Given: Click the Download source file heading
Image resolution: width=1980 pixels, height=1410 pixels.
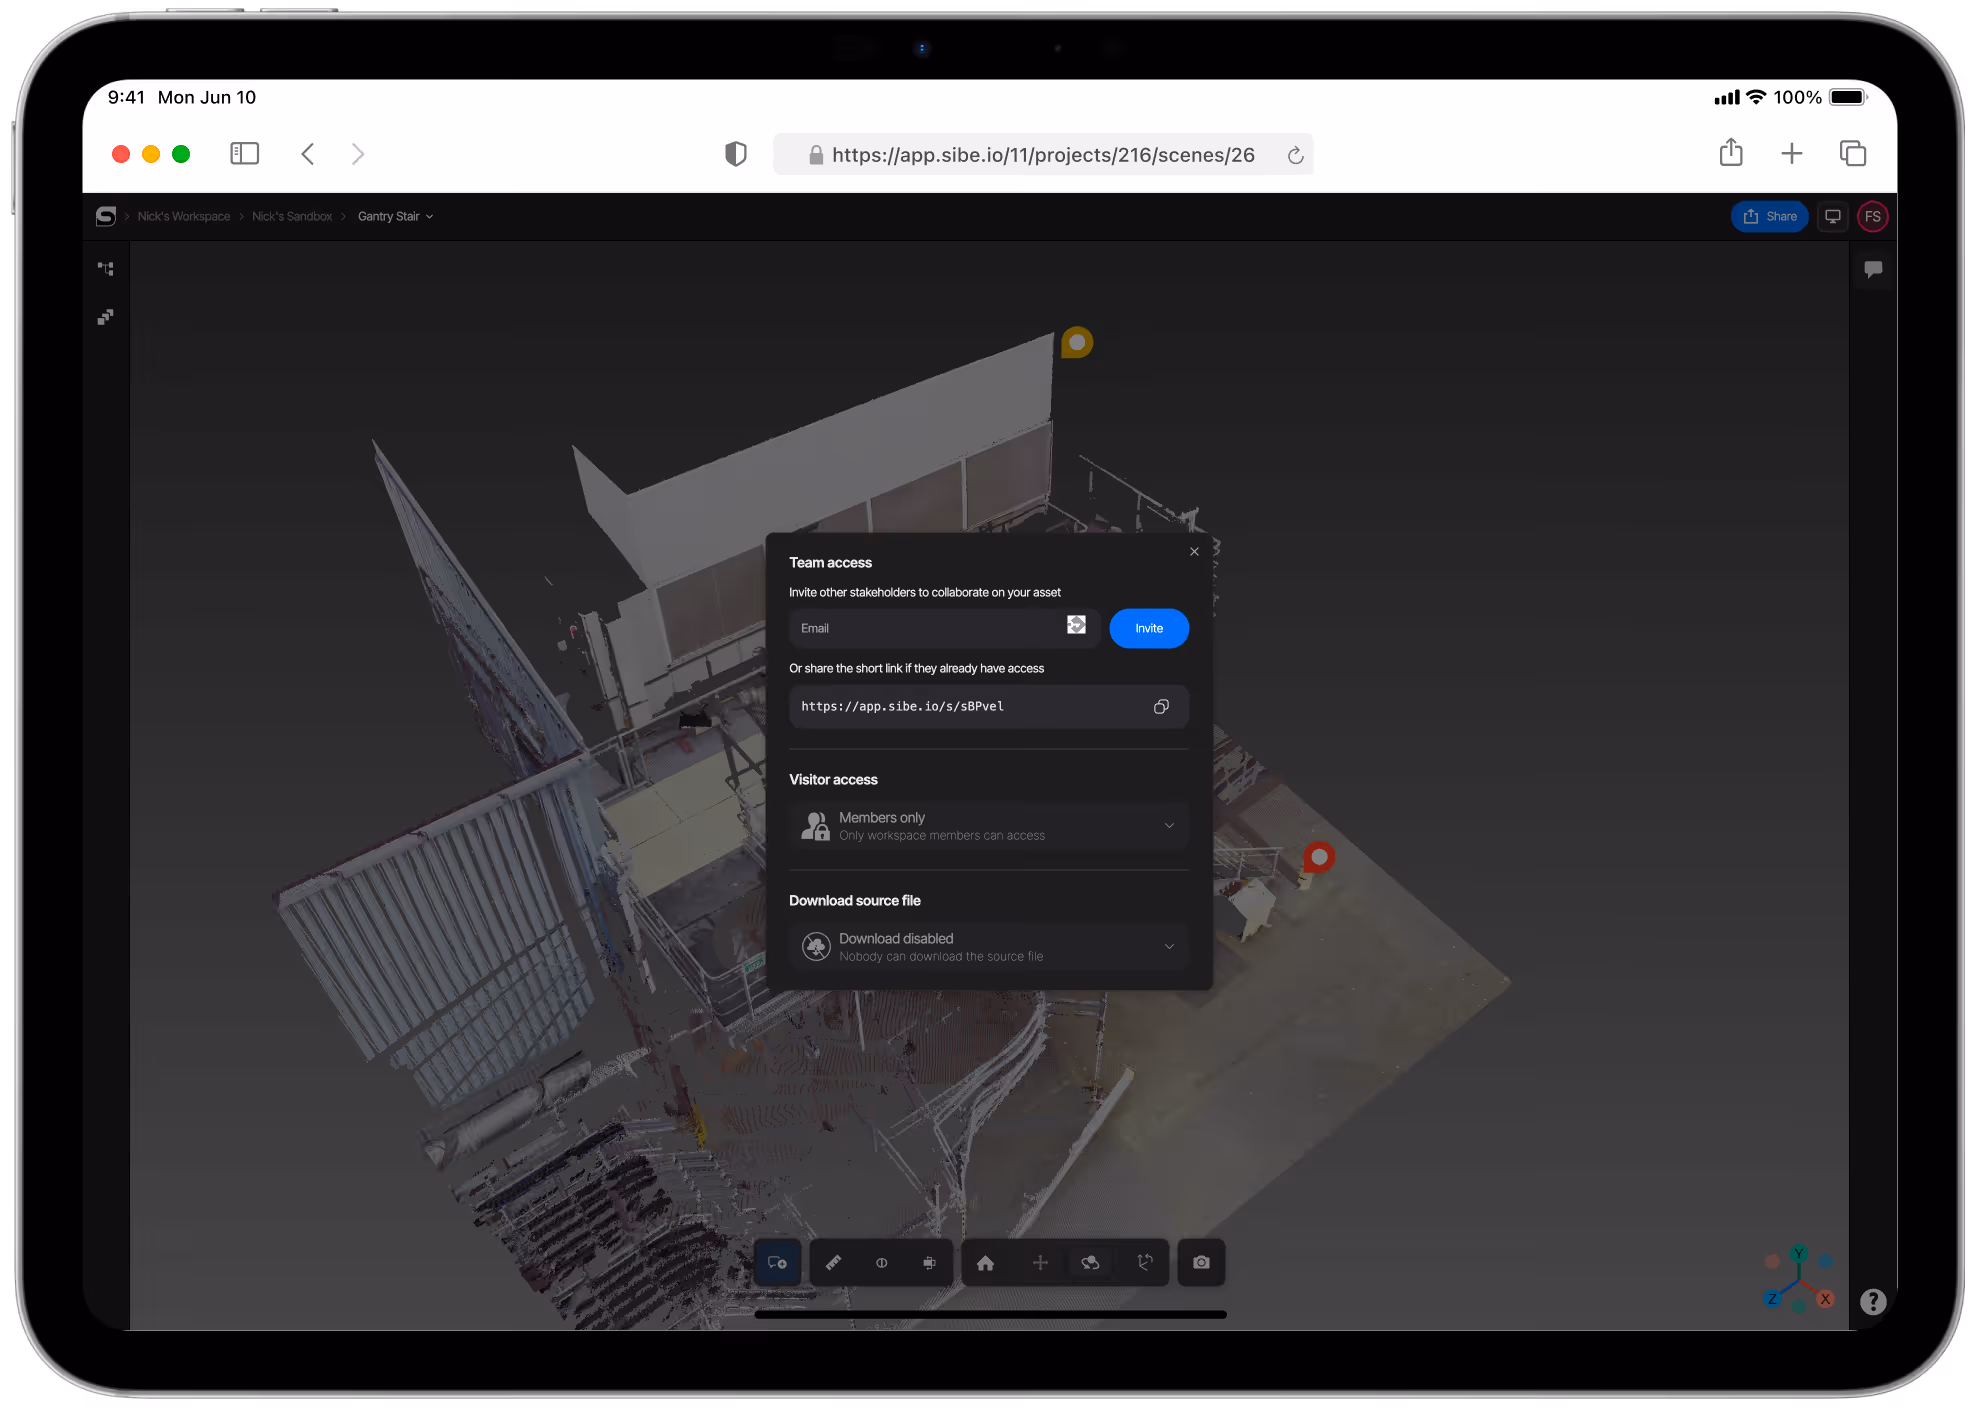Looking at the screenshot, I should [x=855, y=901].
